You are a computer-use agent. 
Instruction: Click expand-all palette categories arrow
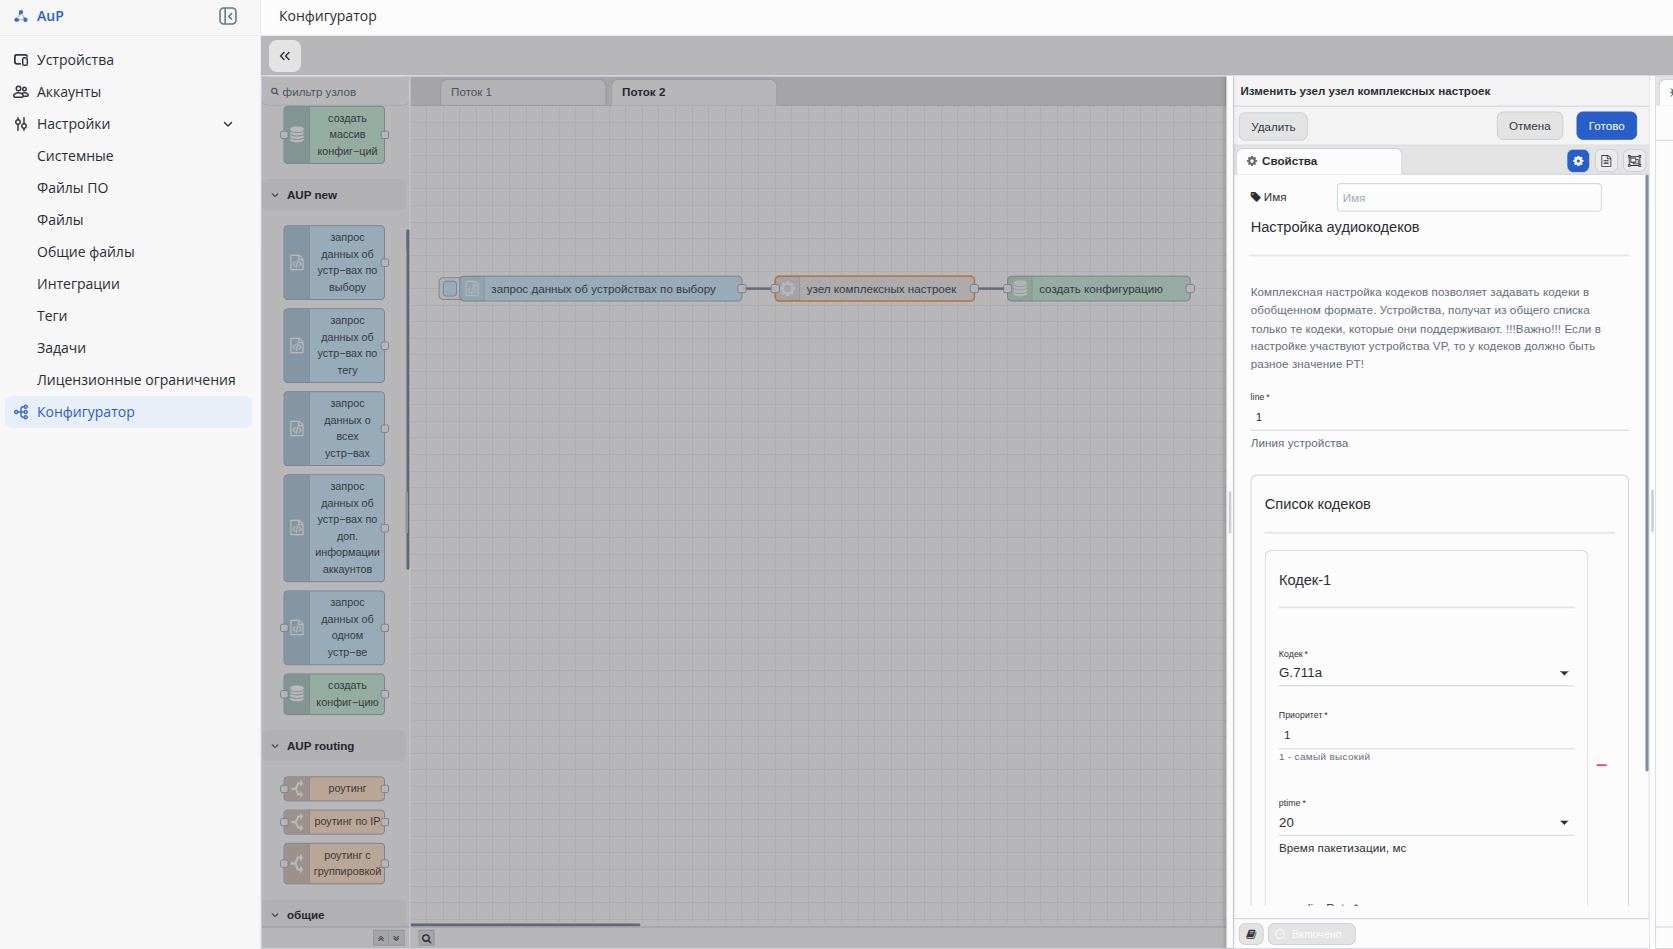click(x=396, y=938)
